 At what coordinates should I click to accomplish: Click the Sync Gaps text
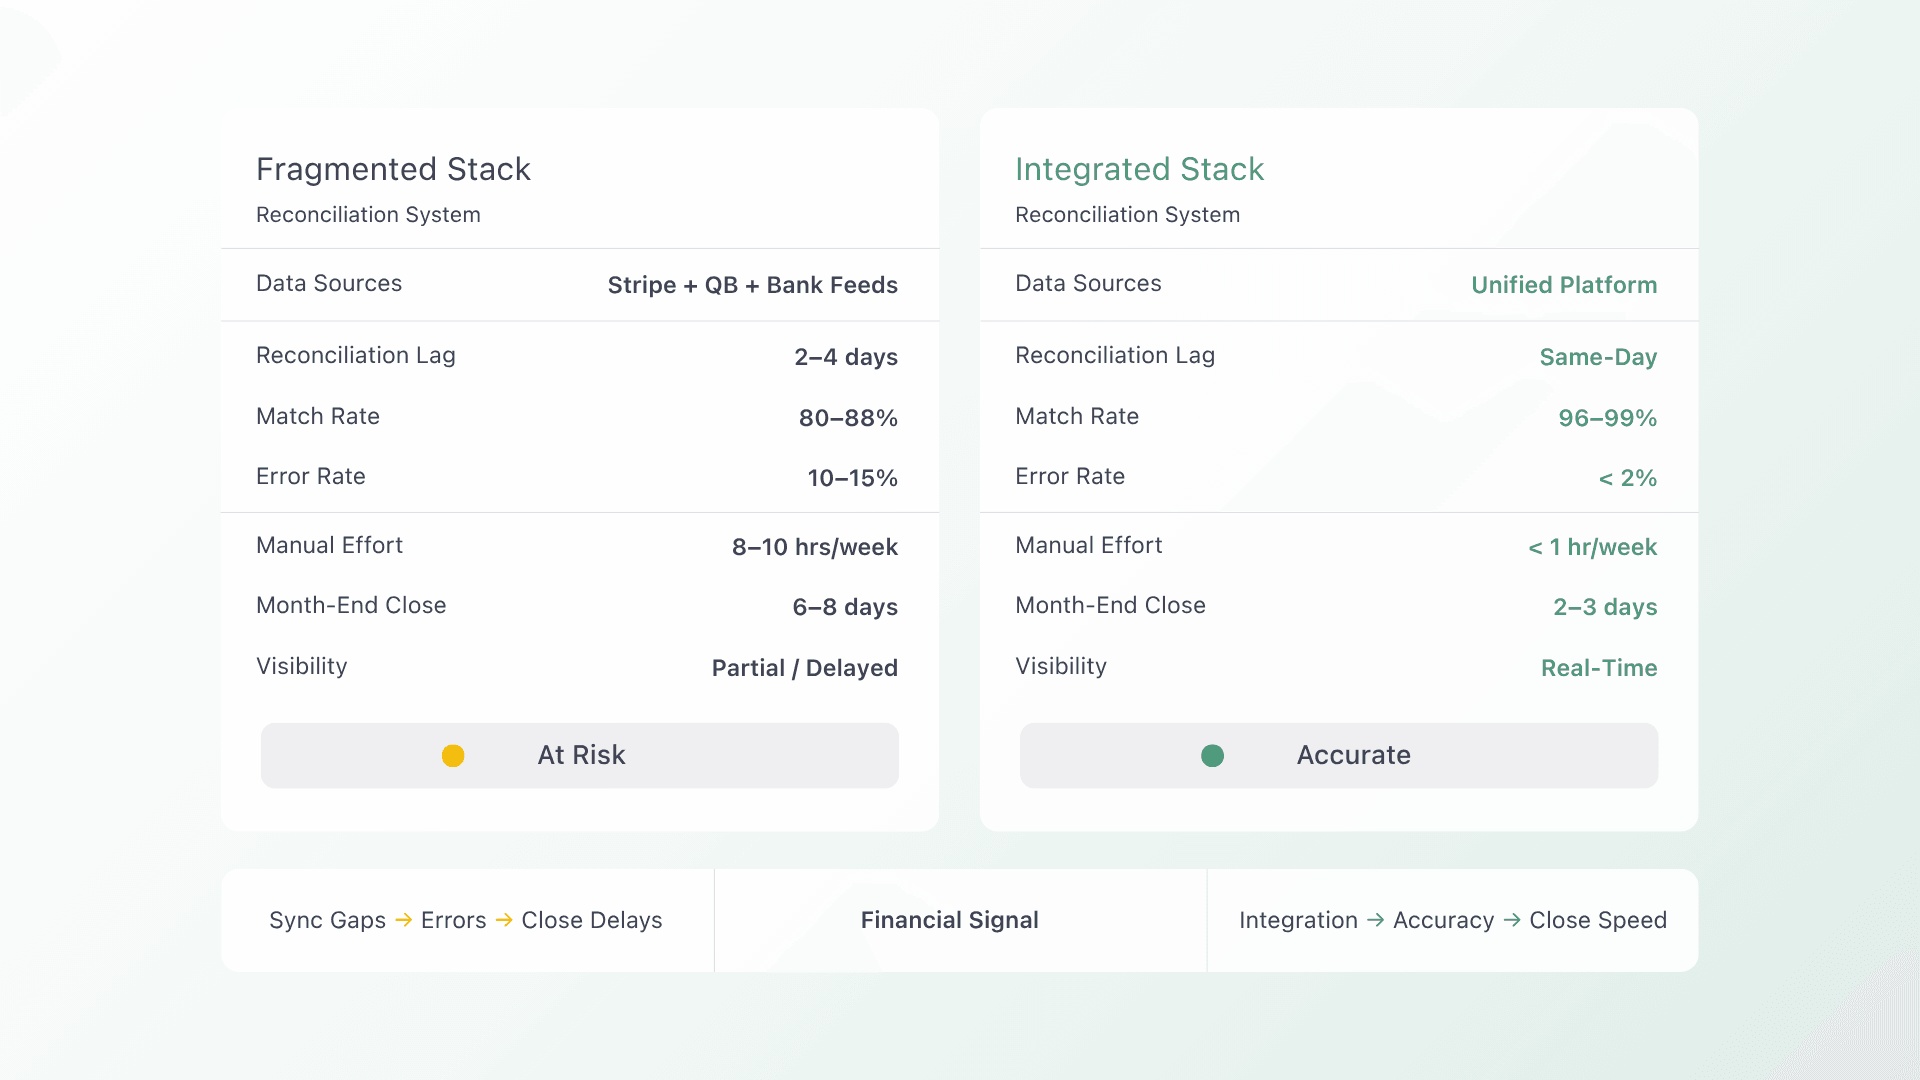pos(327,920)
